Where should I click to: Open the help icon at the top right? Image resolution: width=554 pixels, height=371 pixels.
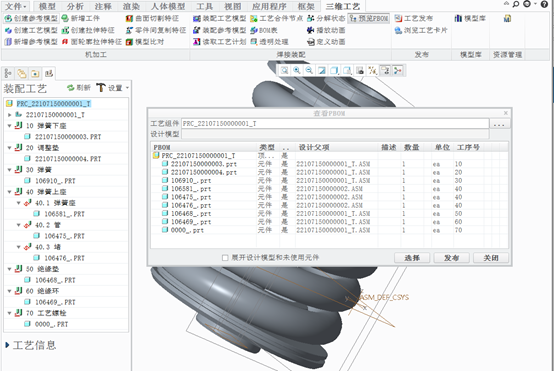tap(544, 4)
